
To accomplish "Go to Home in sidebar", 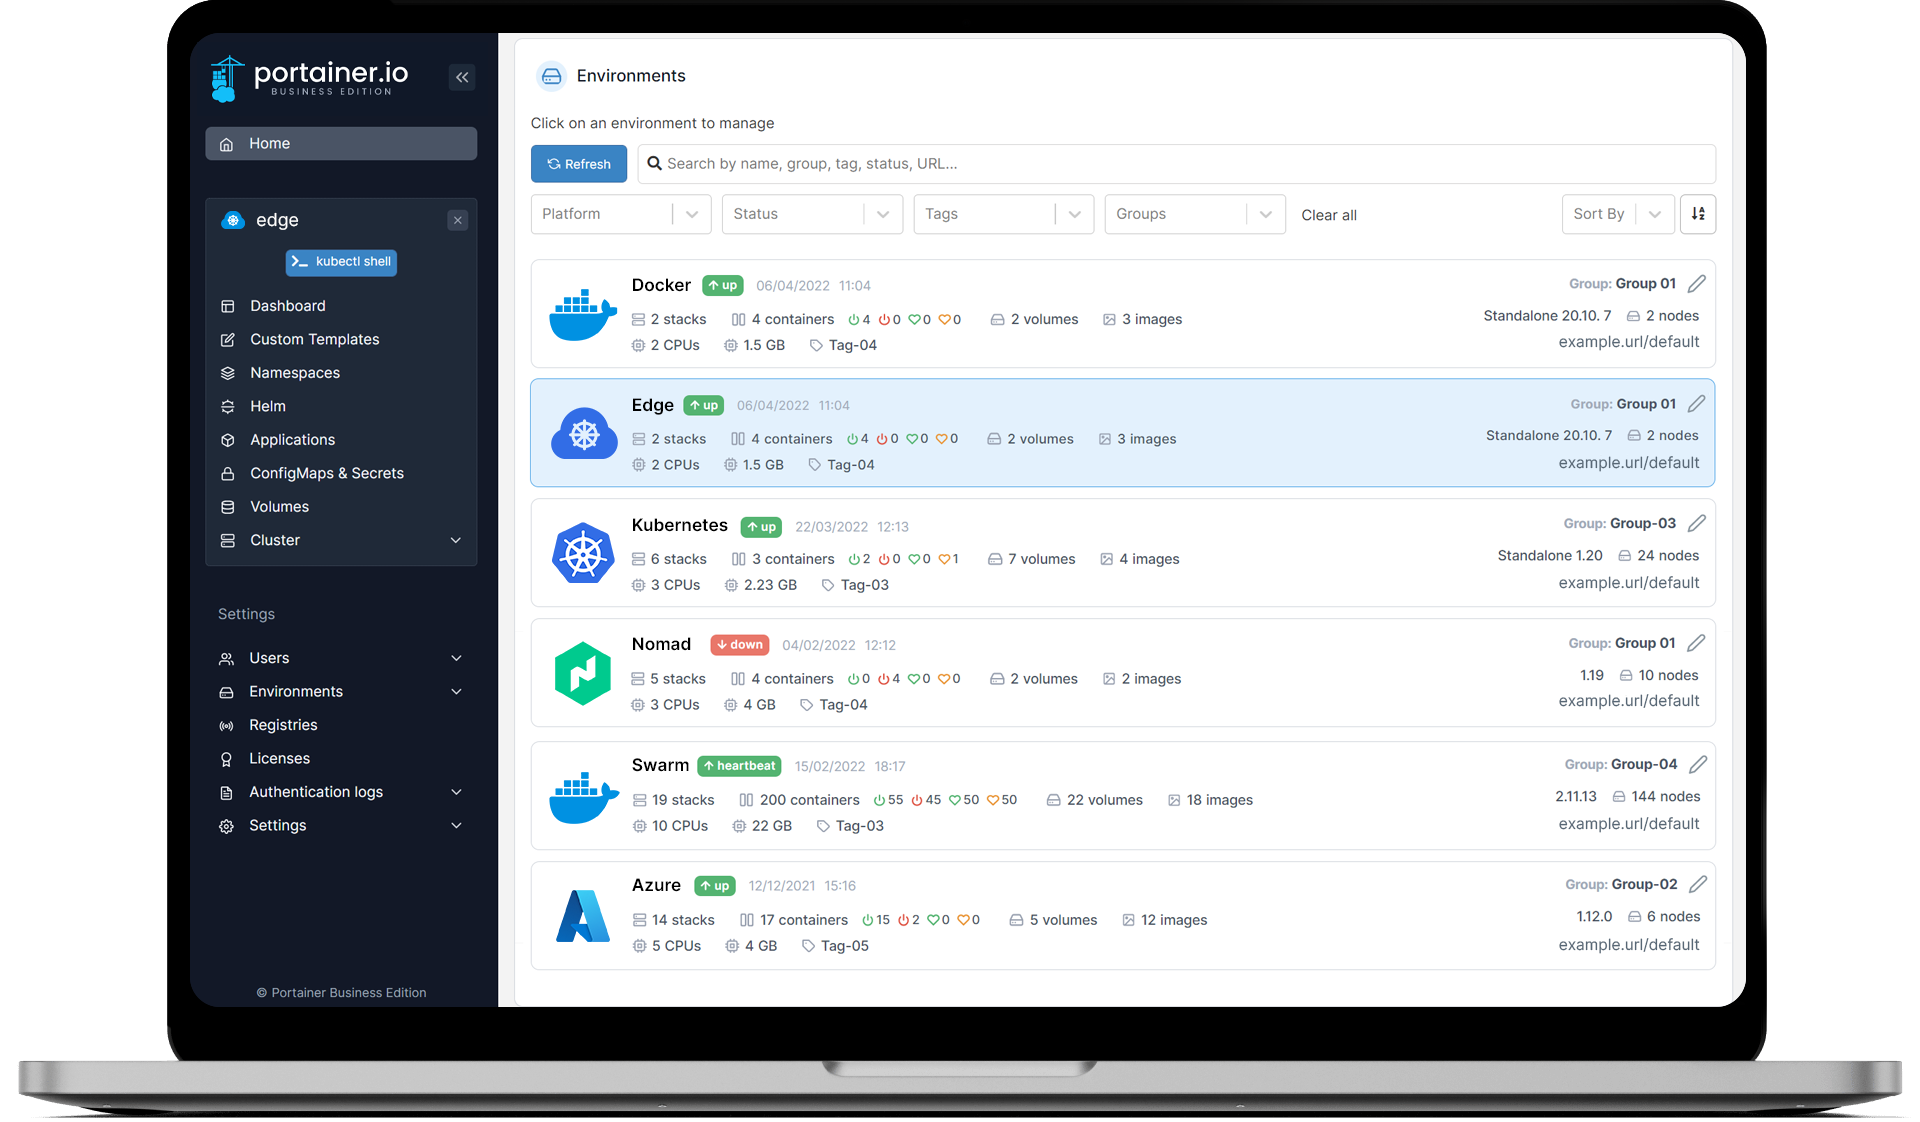I will [x=341, y=143].
